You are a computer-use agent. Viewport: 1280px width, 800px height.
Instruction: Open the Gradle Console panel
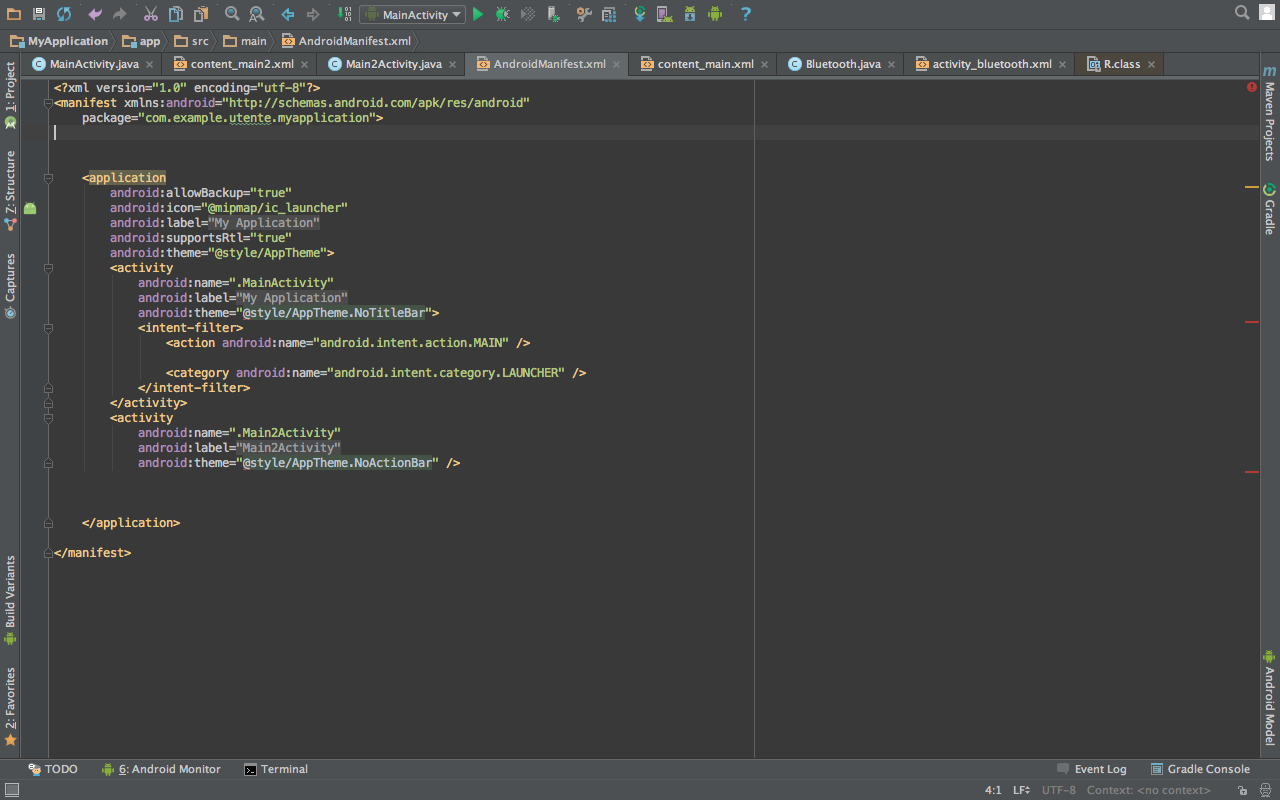point(1201,769)
